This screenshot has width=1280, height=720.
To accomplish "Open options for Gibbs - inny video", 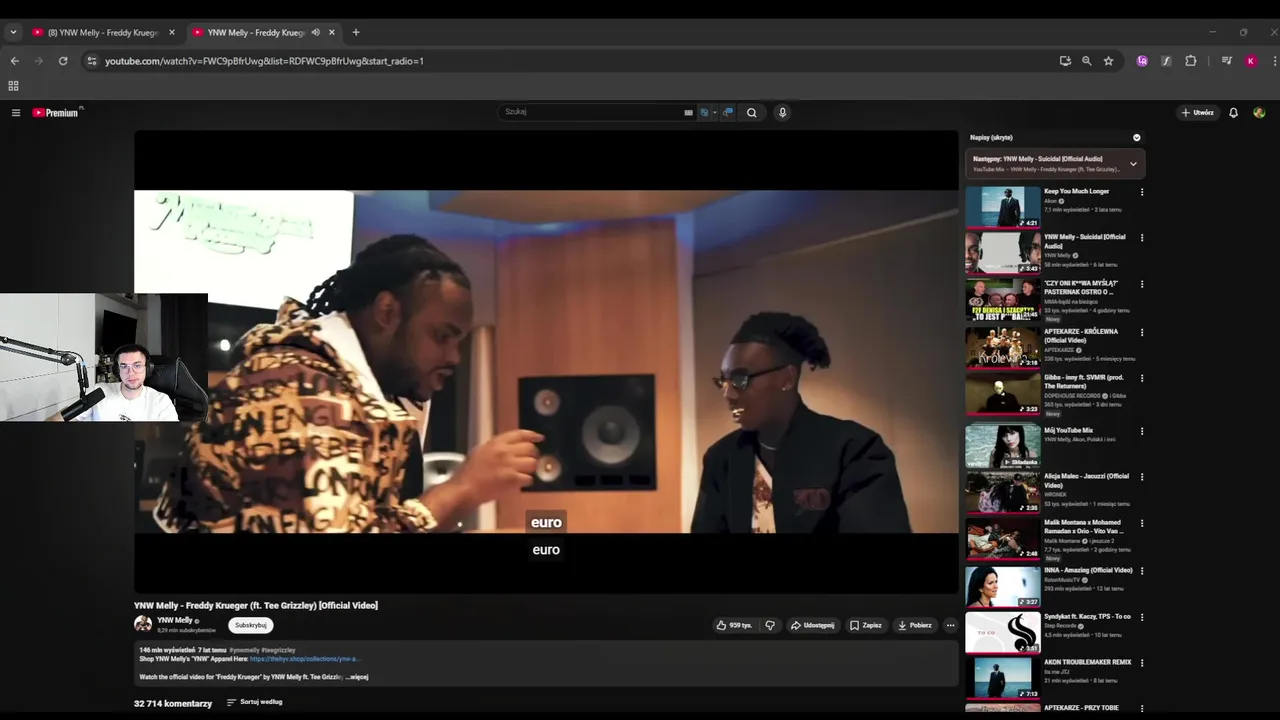I will (x=1142, y=379).
